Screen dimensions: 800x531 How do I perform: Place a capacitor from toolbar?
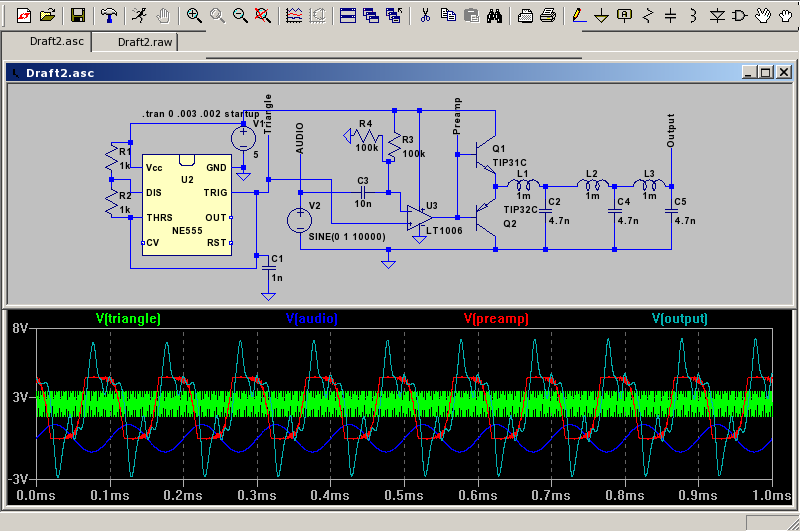pyautogui.click(x=670, y=16)
